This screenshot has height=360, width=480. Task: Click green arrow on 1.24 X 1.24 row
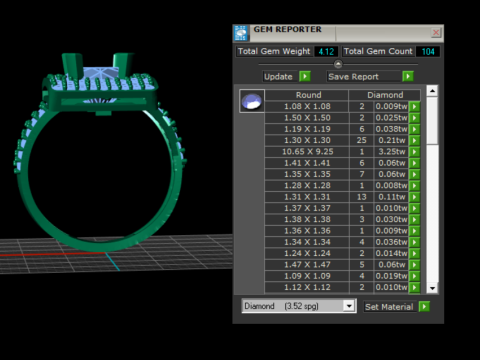tap(414, 254)
